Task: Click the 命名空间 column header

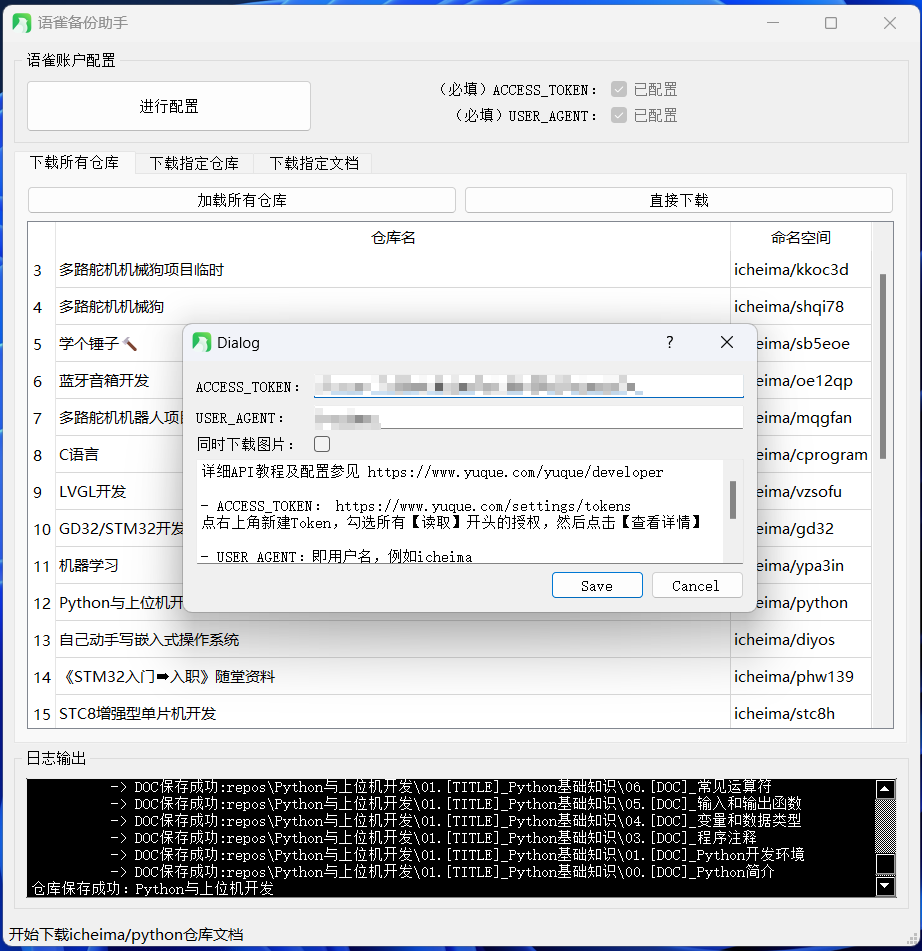Action: click(801, 237)
